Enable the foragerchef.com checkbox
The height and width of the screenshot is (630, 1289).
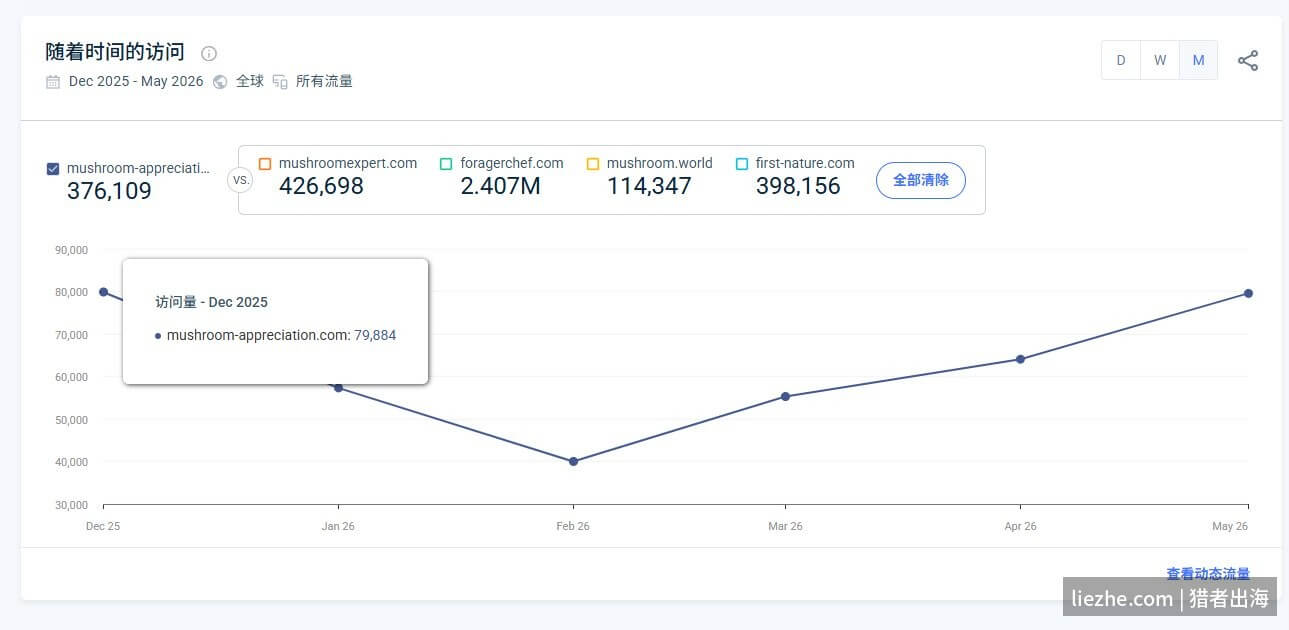(x=446, y=163)
